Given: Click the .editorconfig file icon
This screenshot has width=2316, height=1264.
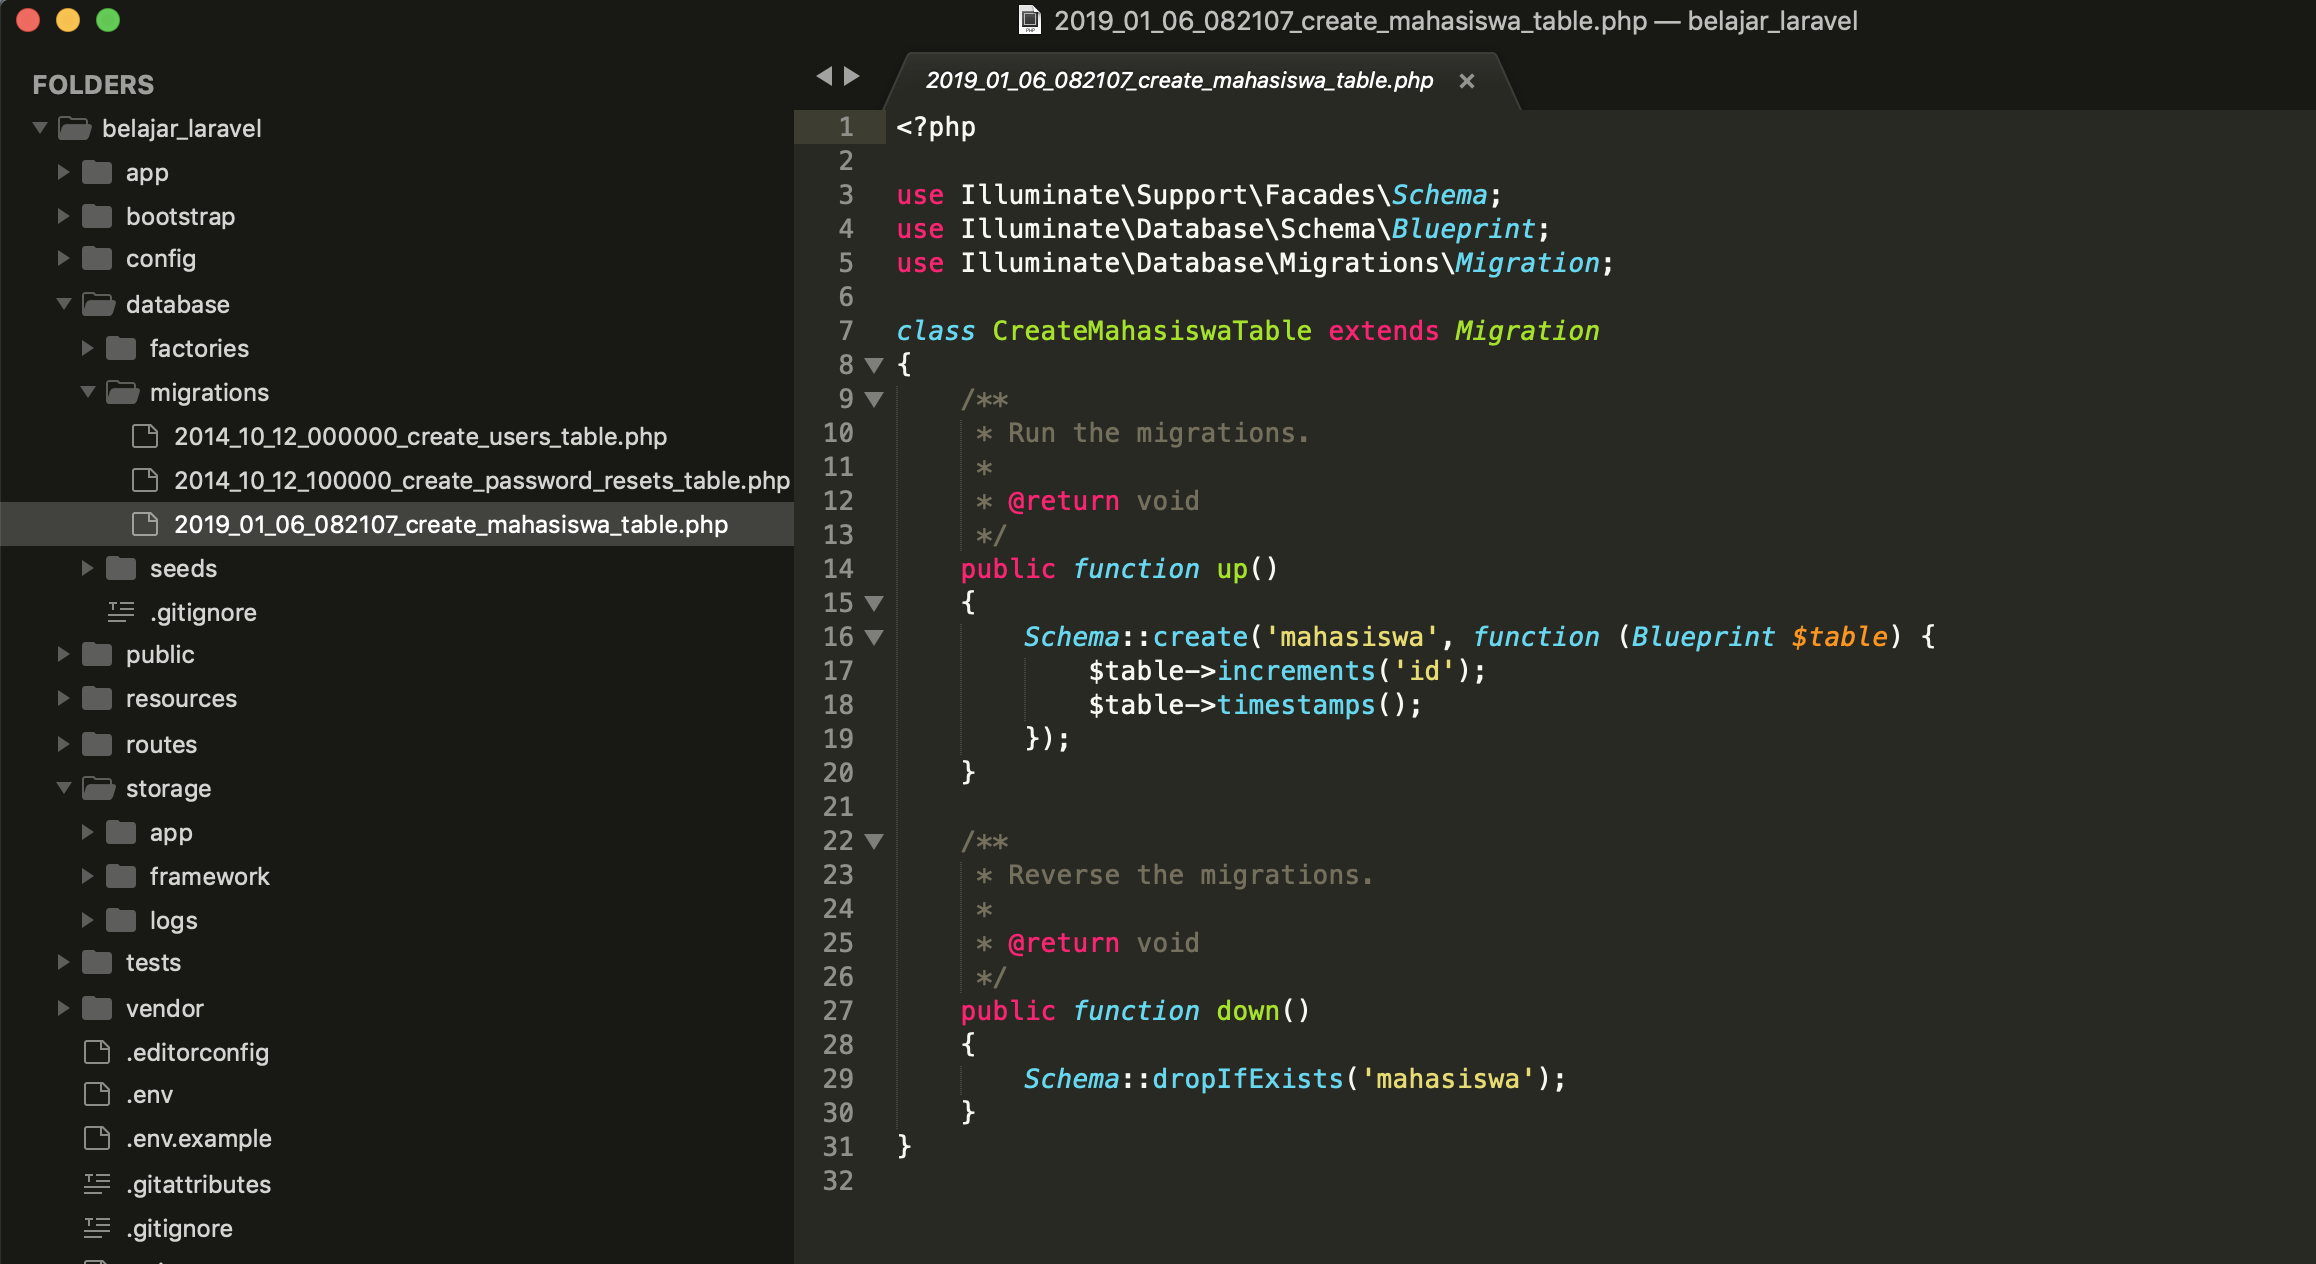Looking at the screenshot, I should [97, 1052].
